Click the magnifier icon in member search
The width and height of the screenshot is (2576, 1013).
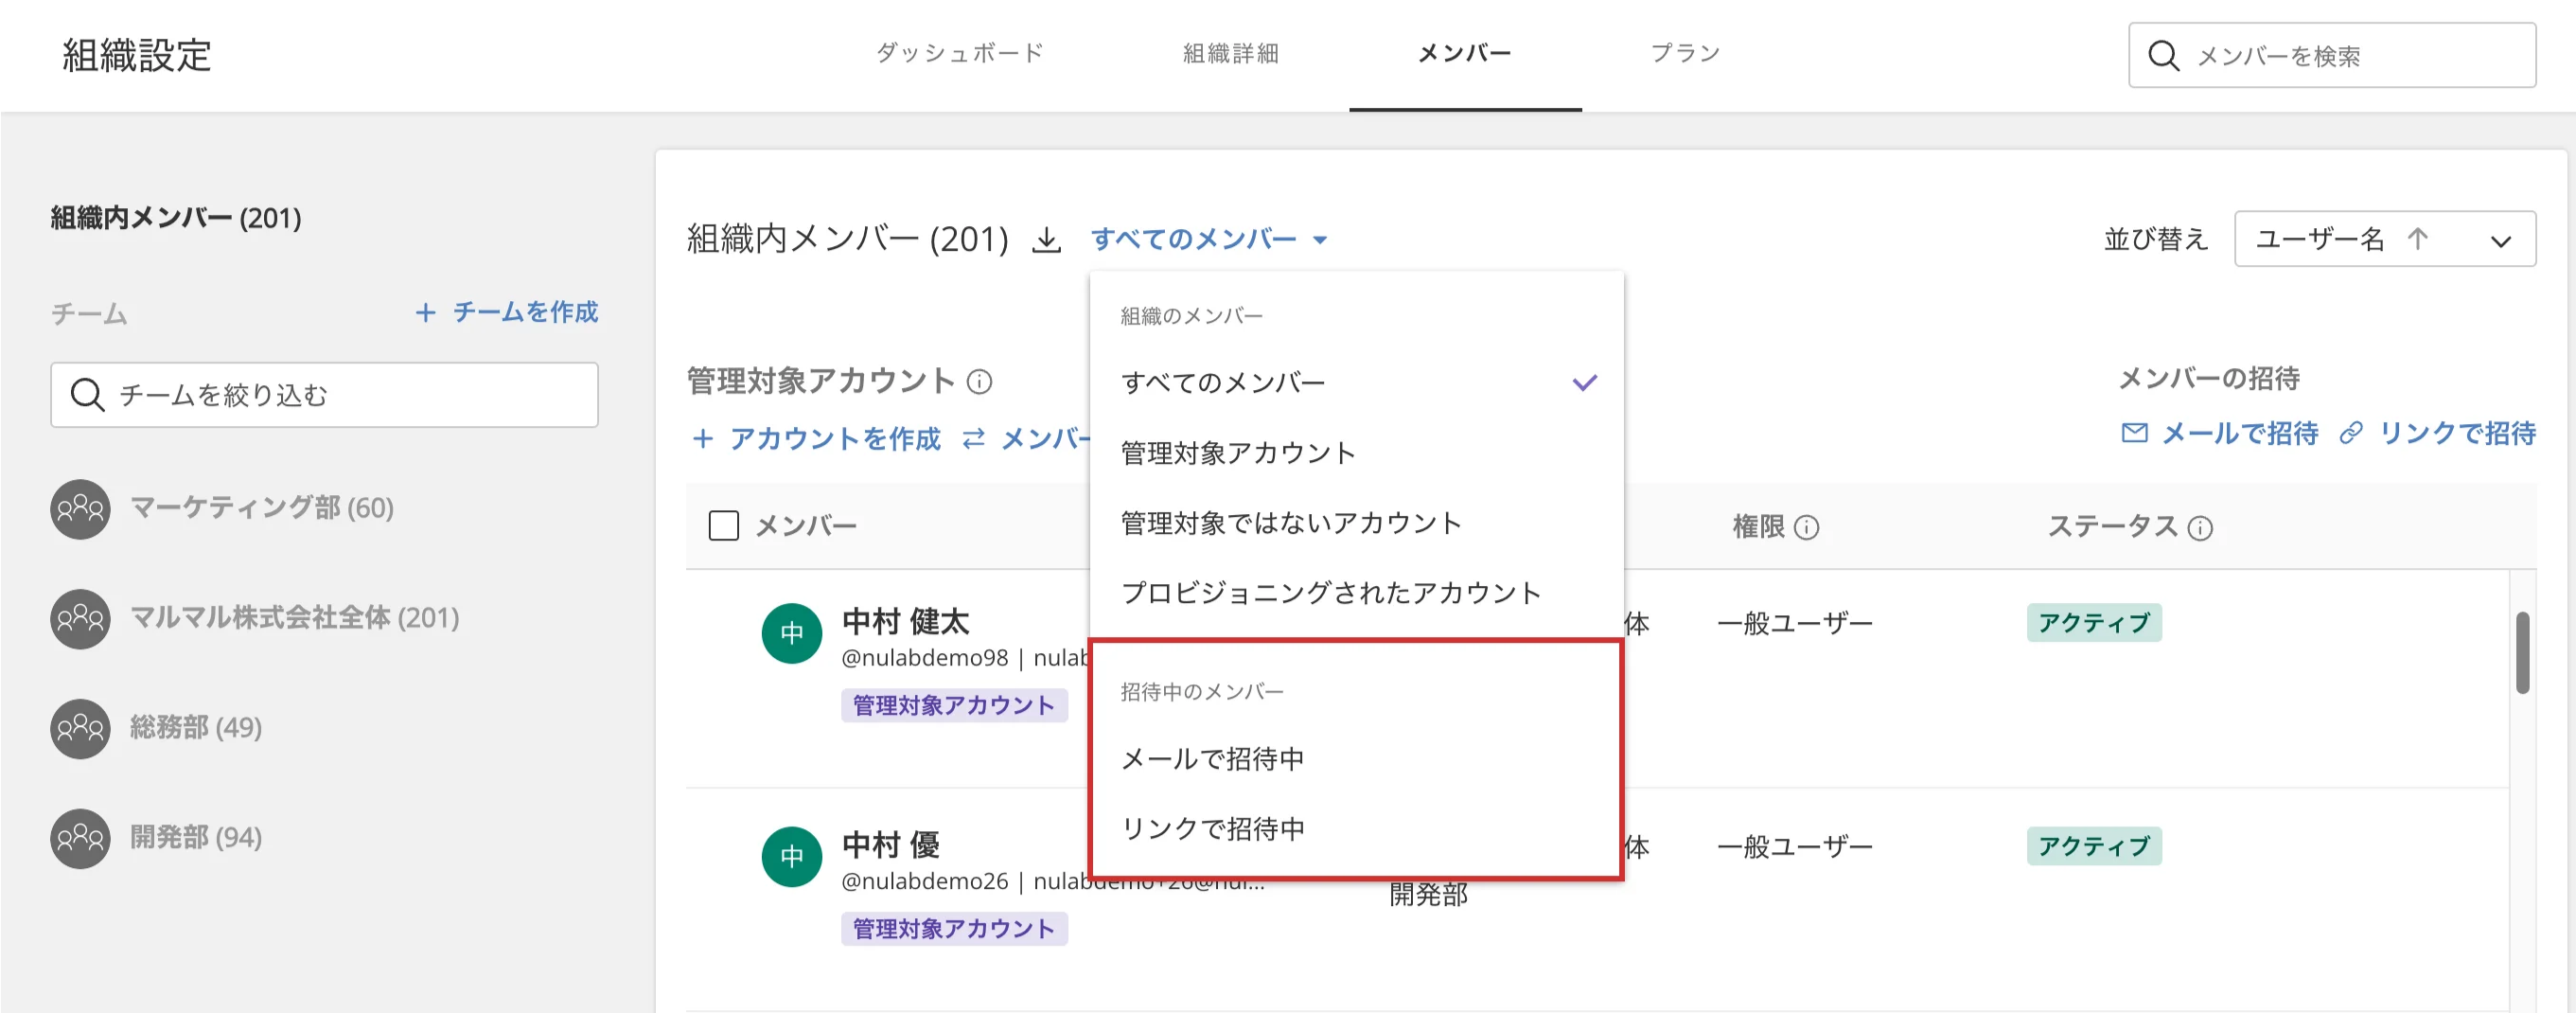pyautogui.click(x=2163, y=56)
